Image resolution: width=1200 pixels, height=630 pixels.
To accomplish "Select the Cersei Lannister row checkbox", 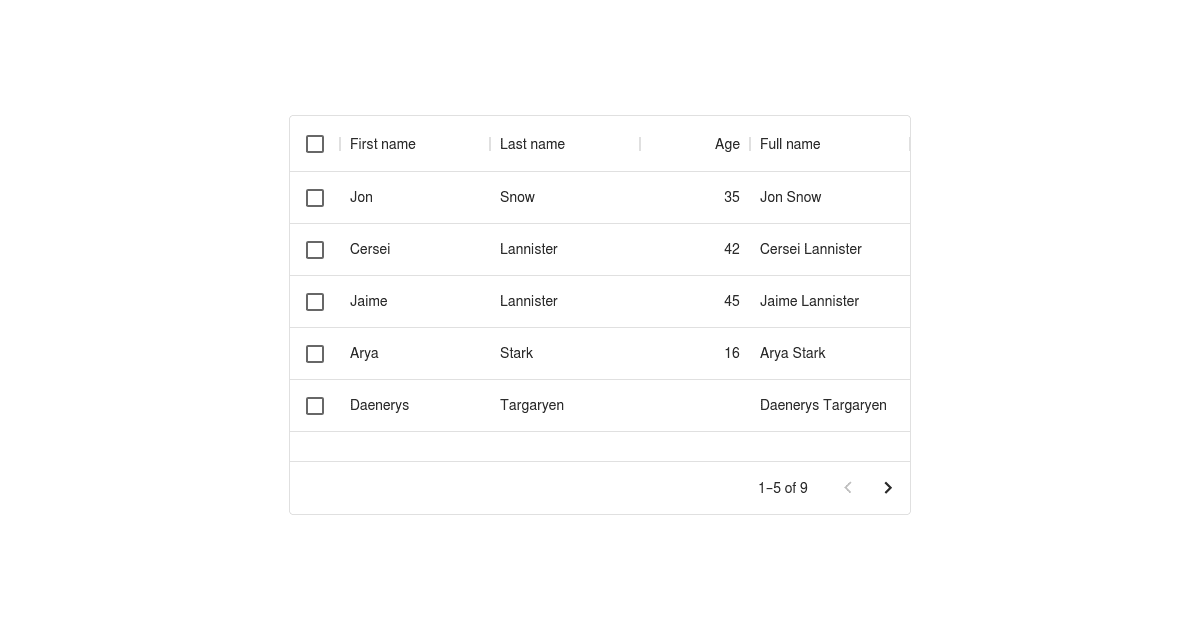I will point(315,249).
